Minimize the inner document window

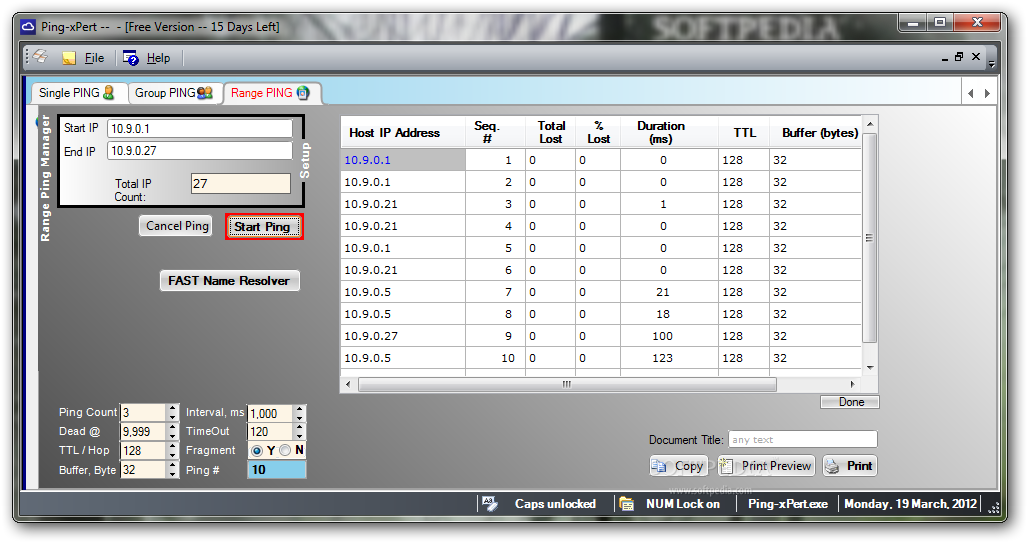coord(945,59)
